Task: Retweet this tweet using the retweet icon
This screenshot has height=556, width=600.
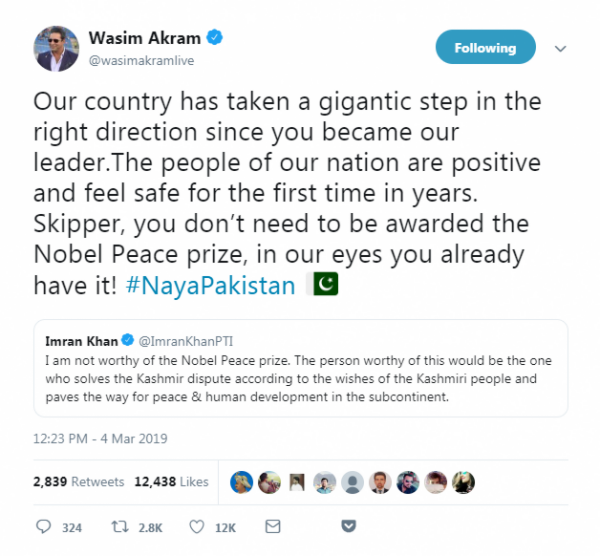Action: tap(117, 527)
